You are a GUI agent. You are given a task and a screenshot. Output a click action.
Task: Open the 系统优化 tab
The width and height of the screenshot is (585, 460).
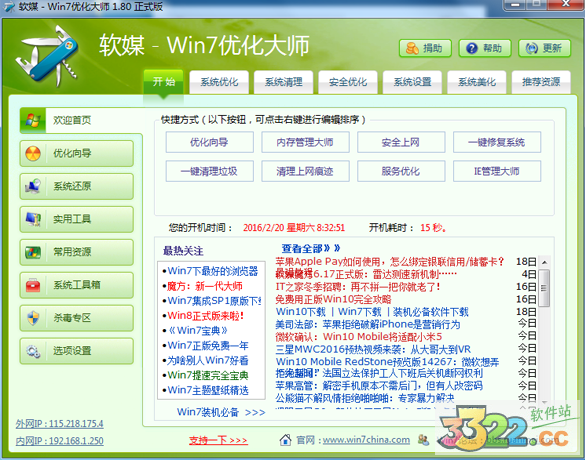219,82
